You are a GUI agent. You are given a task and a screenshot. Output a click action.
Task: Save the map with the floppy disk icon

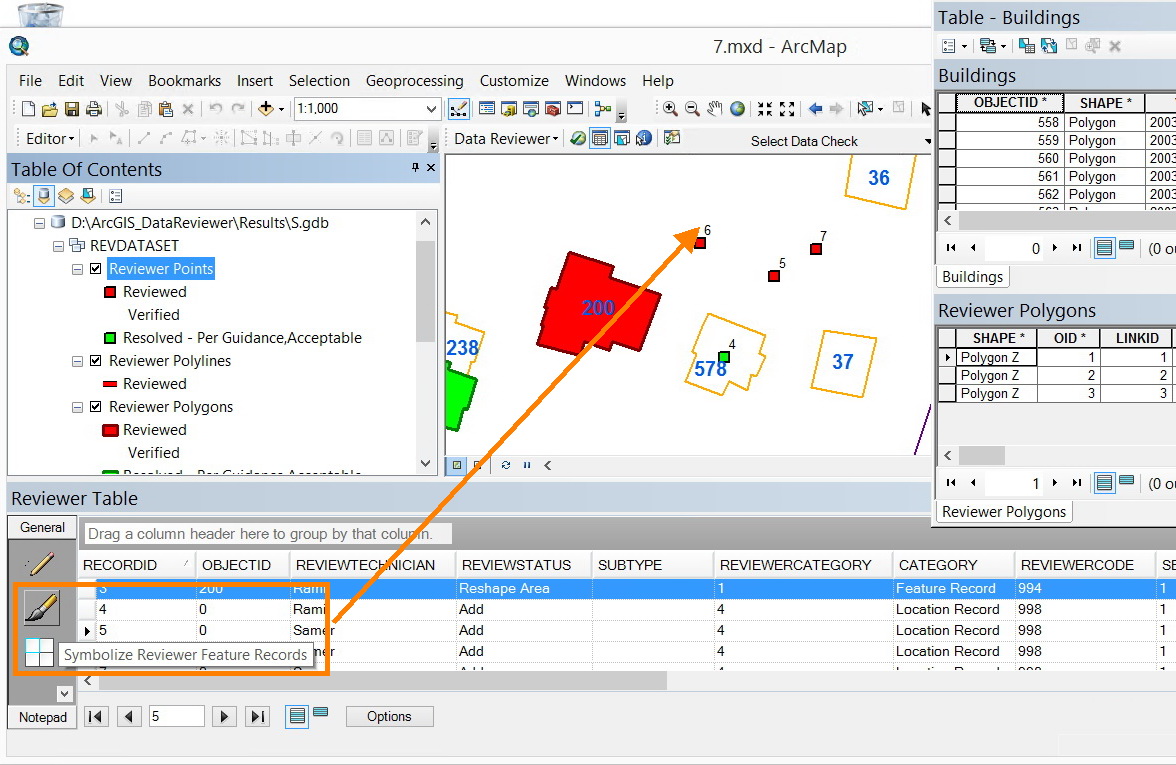[x=71, y=109]
